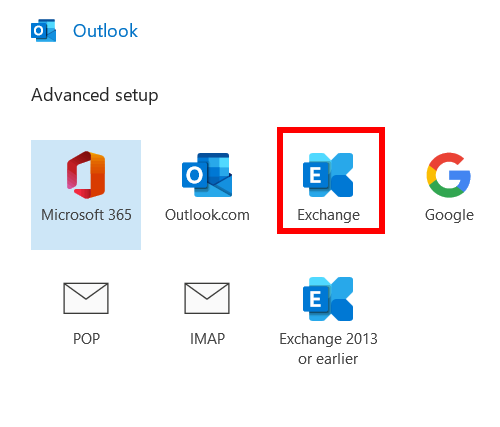The height and width of the screenshot is (427, 500).
Task: Click the blue Outlook title text
Action: (x=105, y=31)
